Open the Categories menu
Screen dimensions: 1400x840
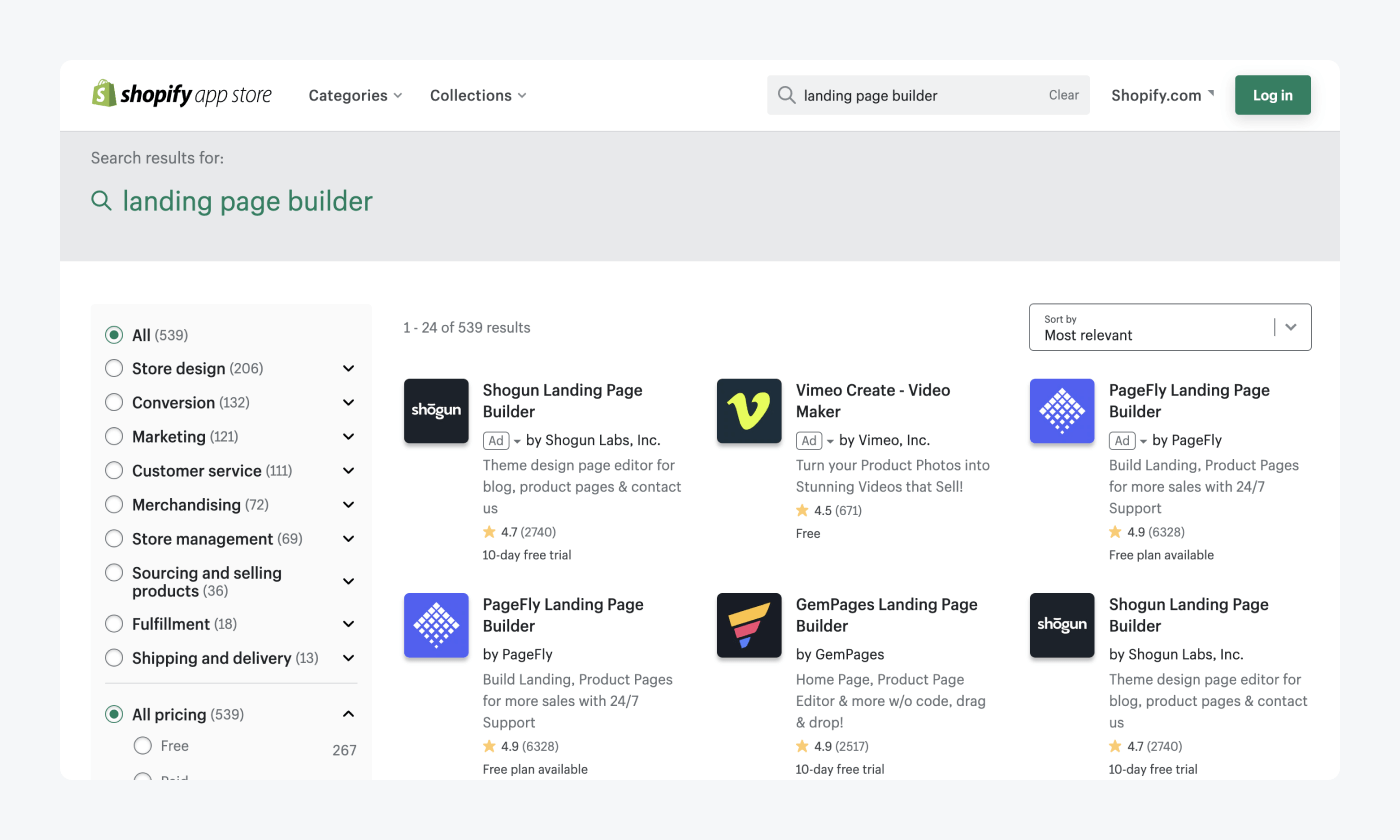point(355,95)
